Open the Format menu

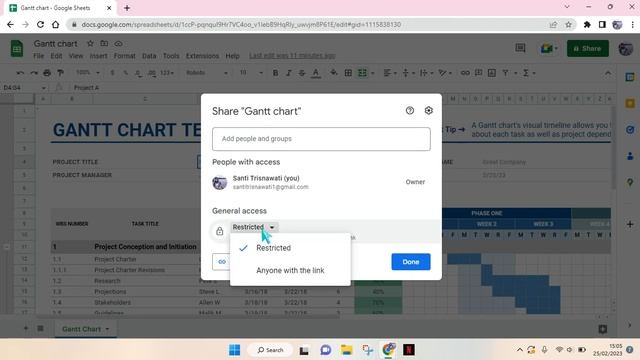(x=124, y=56)
